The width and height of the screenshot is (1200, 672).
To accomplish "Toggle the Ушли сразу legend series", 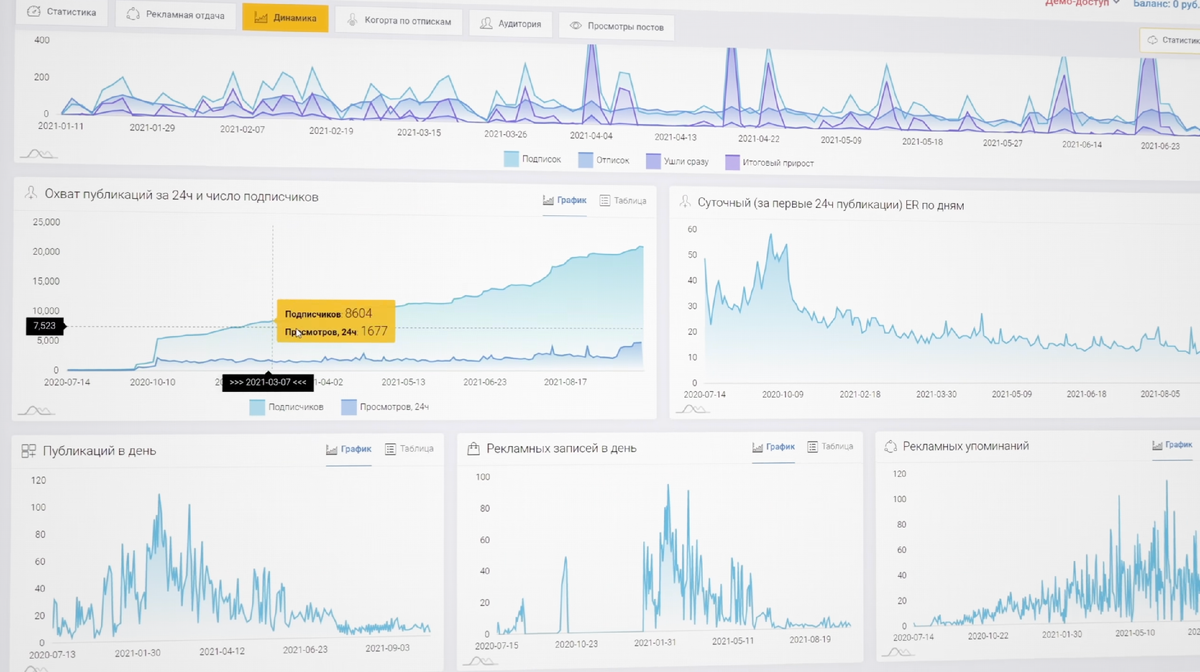I will (x=677, y=161).
